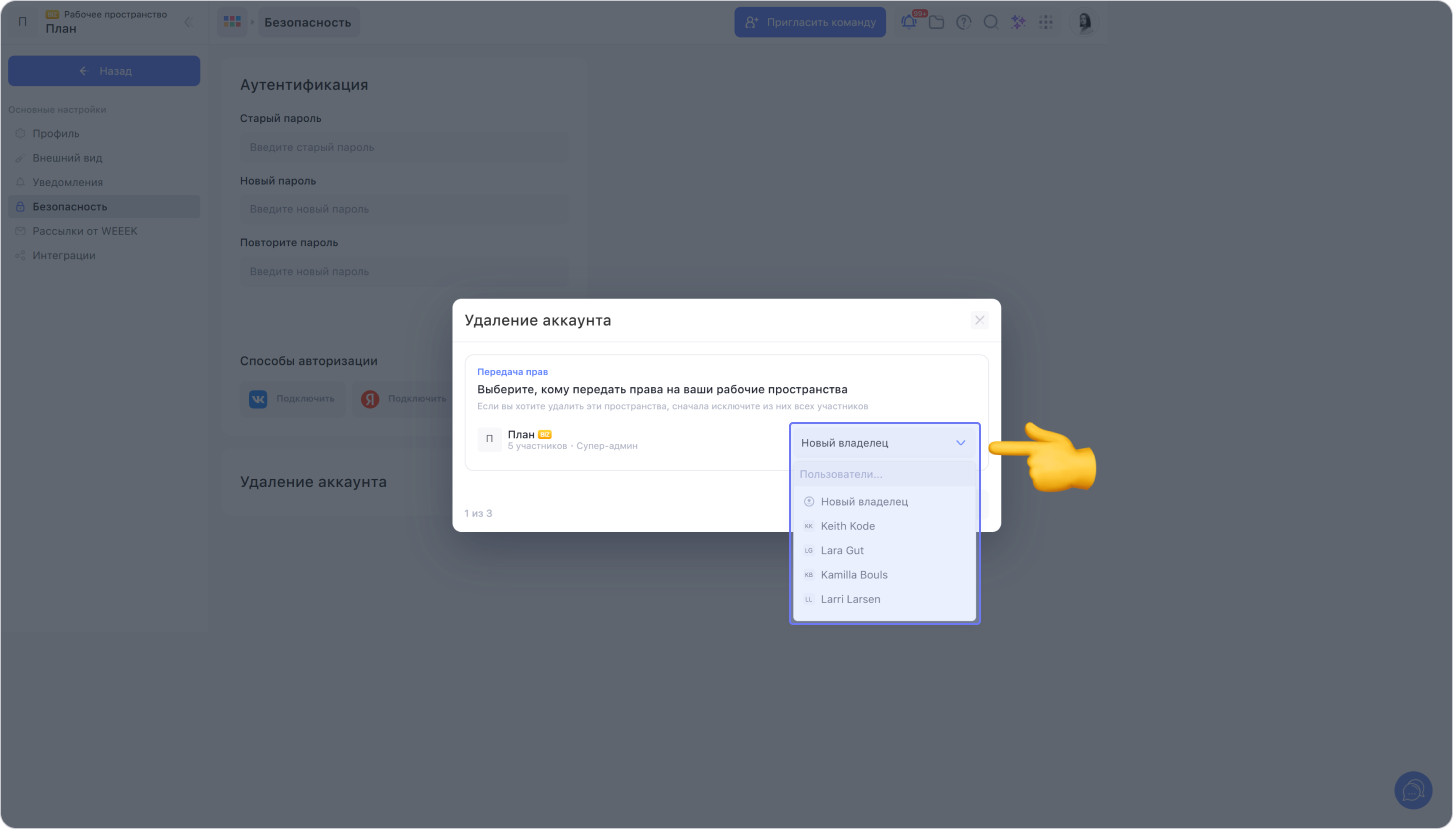Toggle the Новый владелец dropdown chevron
Viewport: 1453px width, 829px height.
pos(961,443)
